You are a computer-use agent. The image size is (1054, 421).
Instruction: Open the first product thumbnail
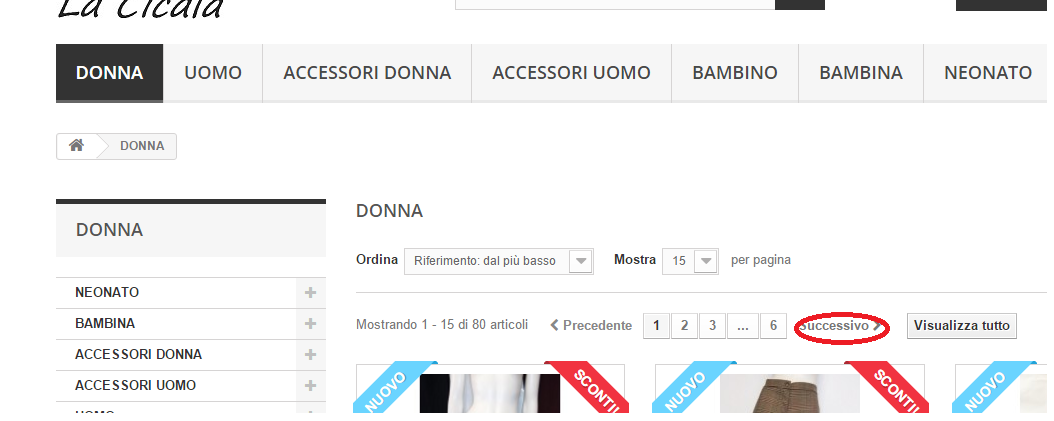point(490,393)
